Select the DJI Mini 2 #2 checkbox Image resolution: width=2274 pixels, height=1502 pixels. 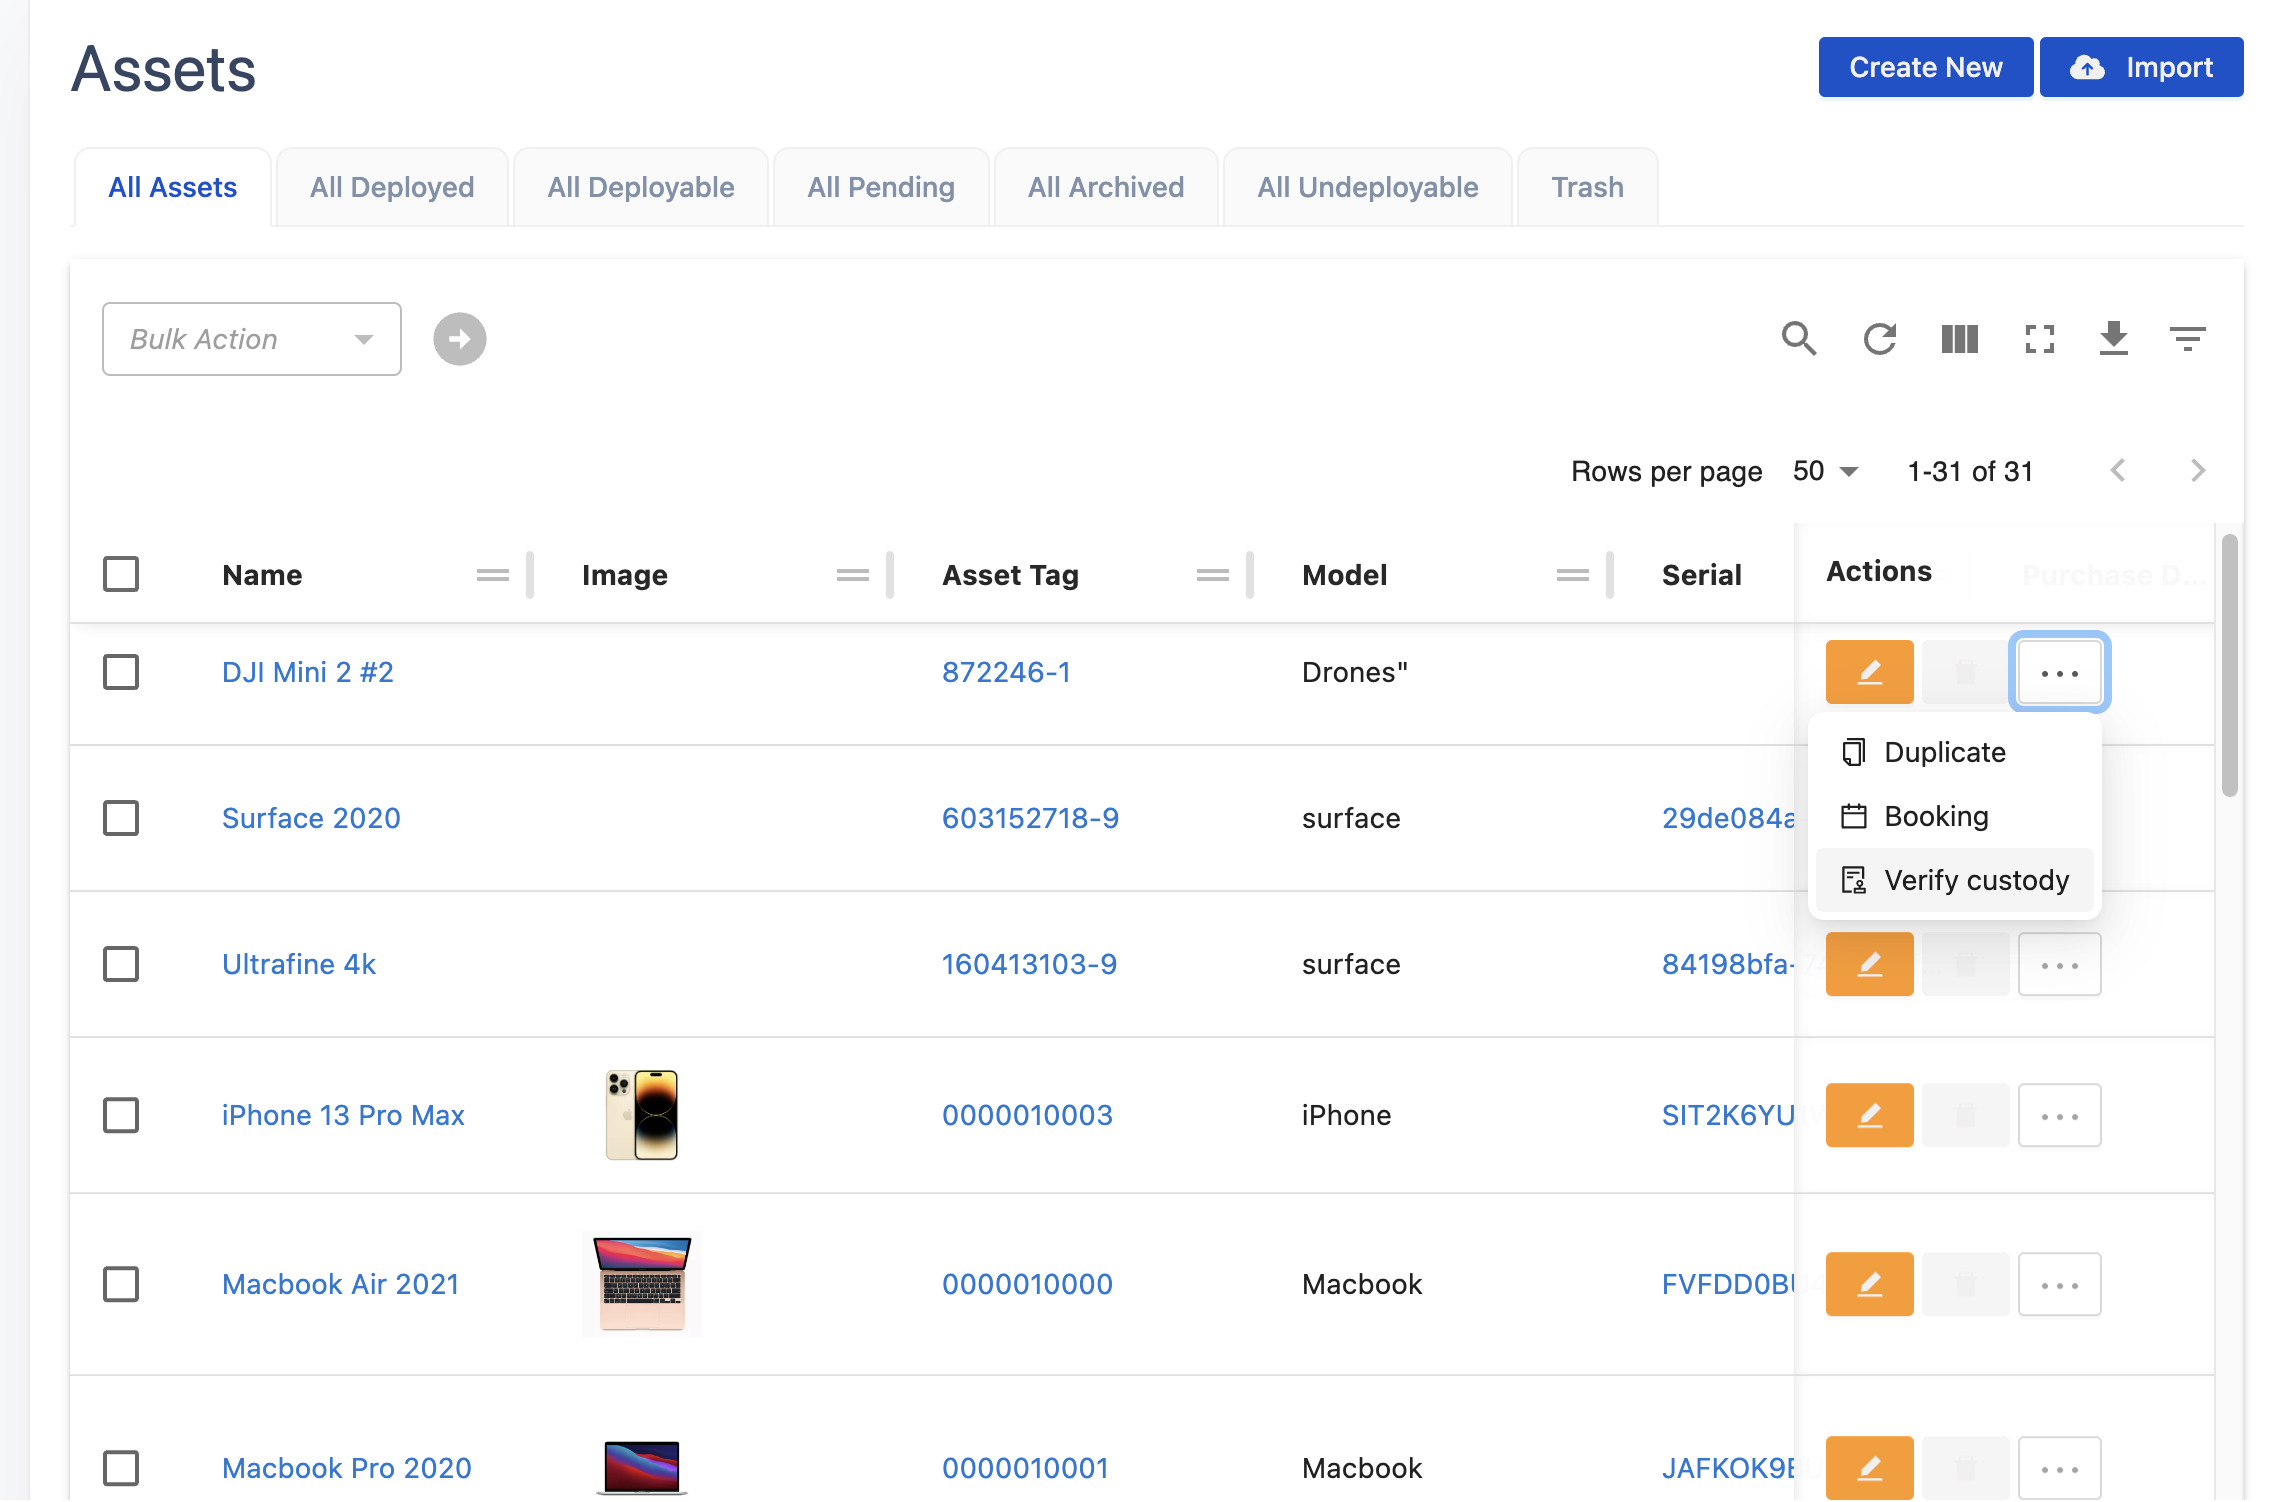(x=121, y=672)
